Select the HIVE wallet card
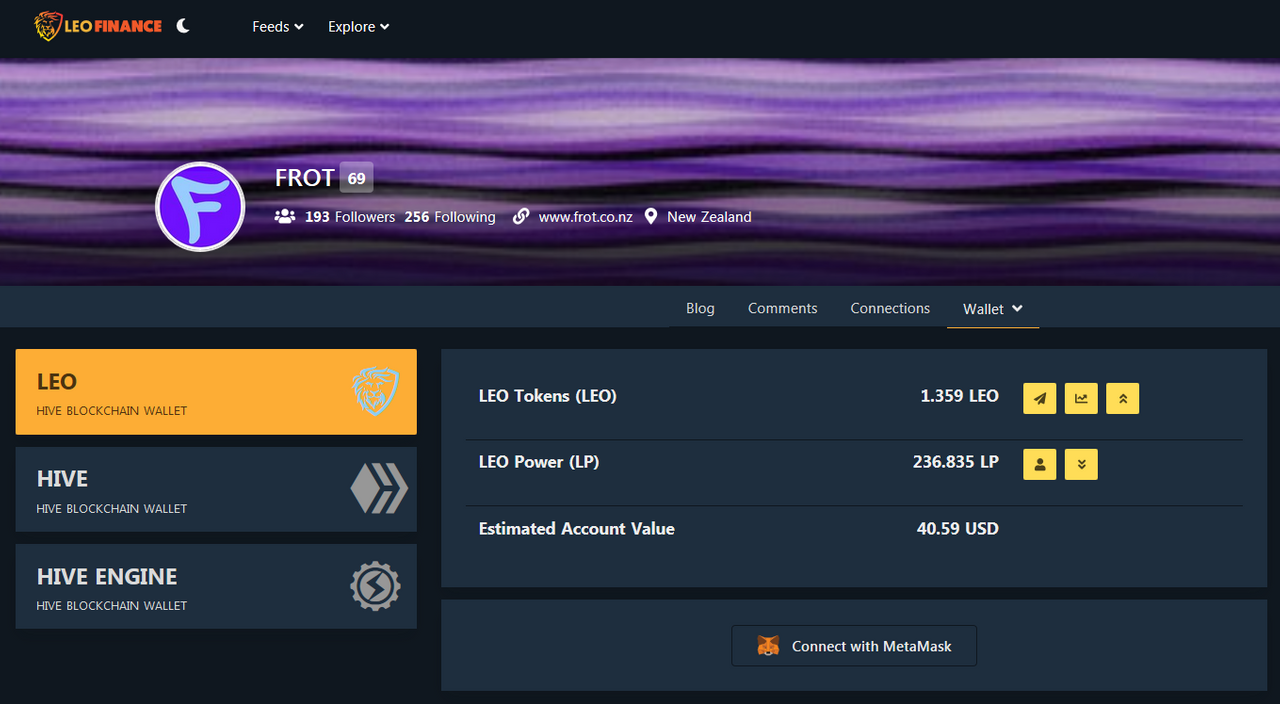The image size is (1280, 704). point(216,489)
